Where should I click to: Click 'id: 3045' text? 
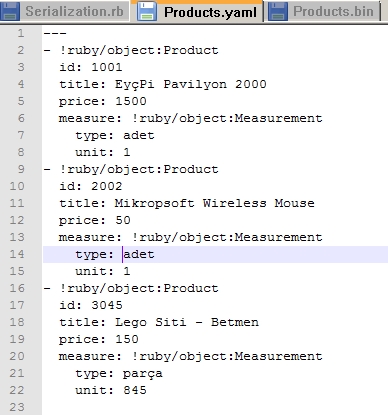(x=91, y=305)
